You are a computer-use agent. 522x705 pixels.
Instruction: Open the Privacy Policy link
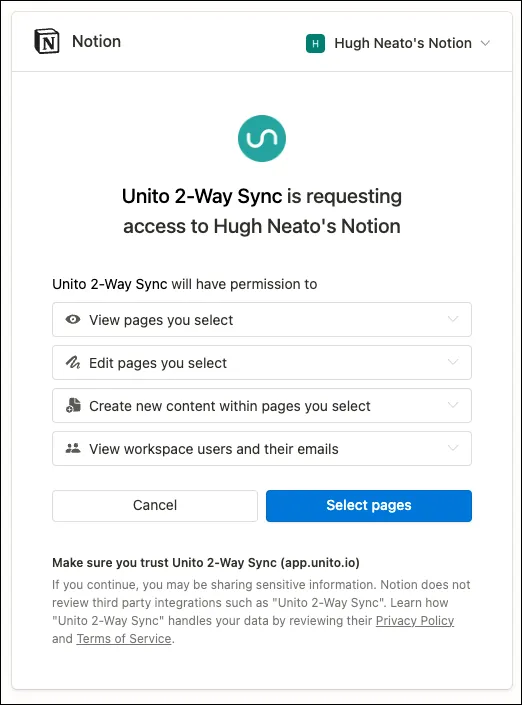(x=415, y=620)
